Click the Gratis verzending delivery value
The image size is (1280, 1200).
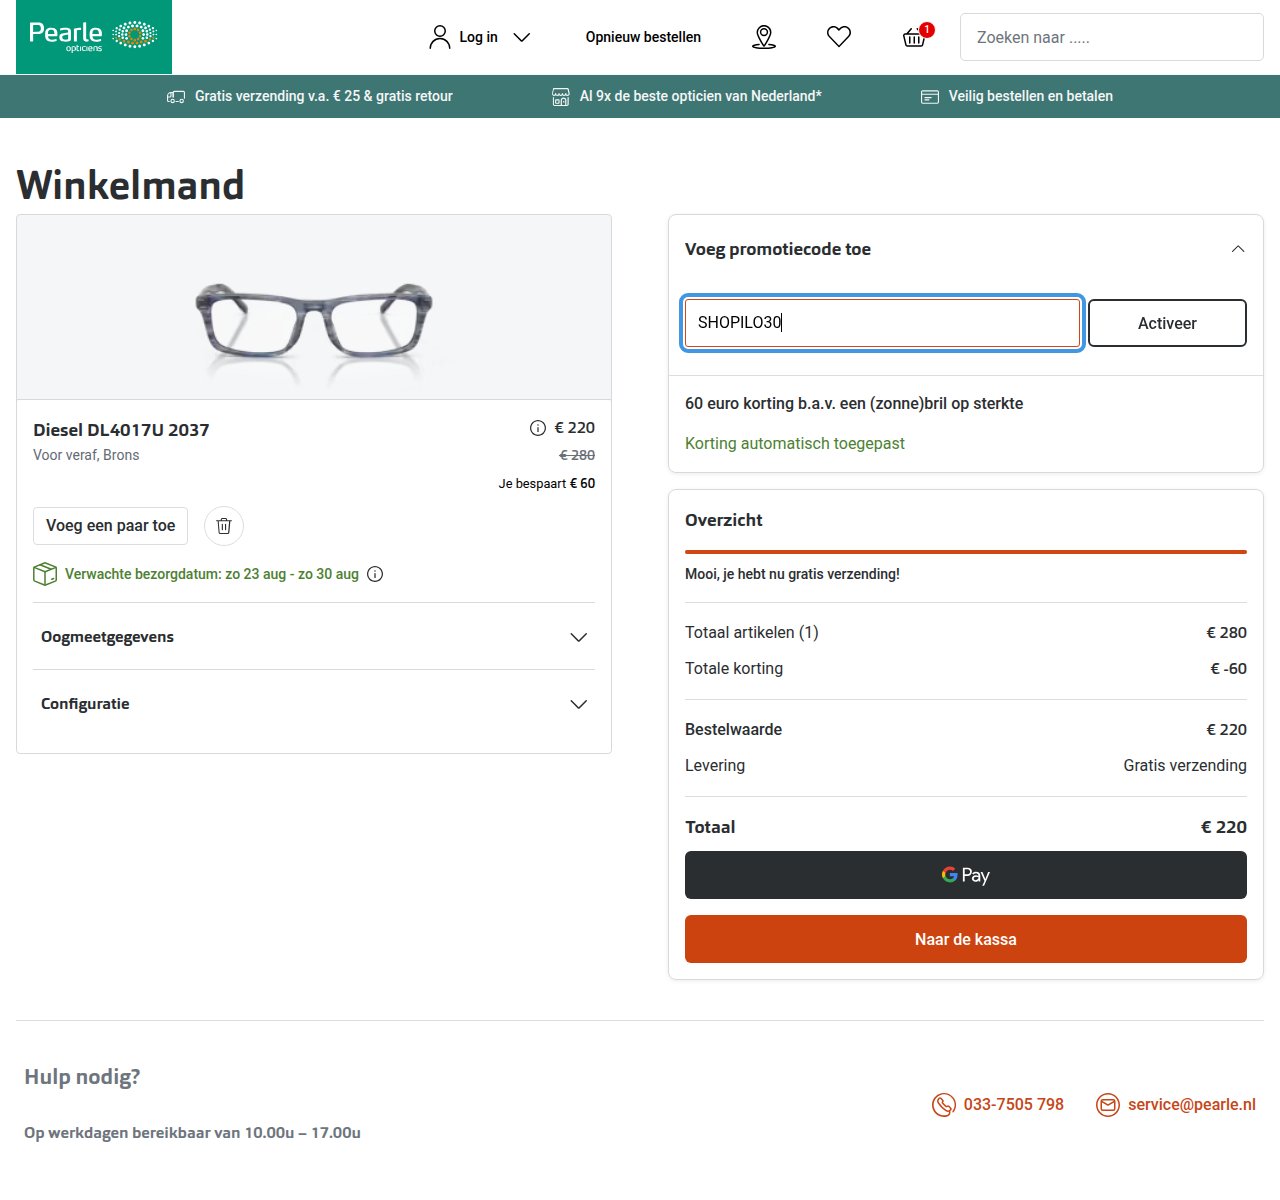(1185, 766)
